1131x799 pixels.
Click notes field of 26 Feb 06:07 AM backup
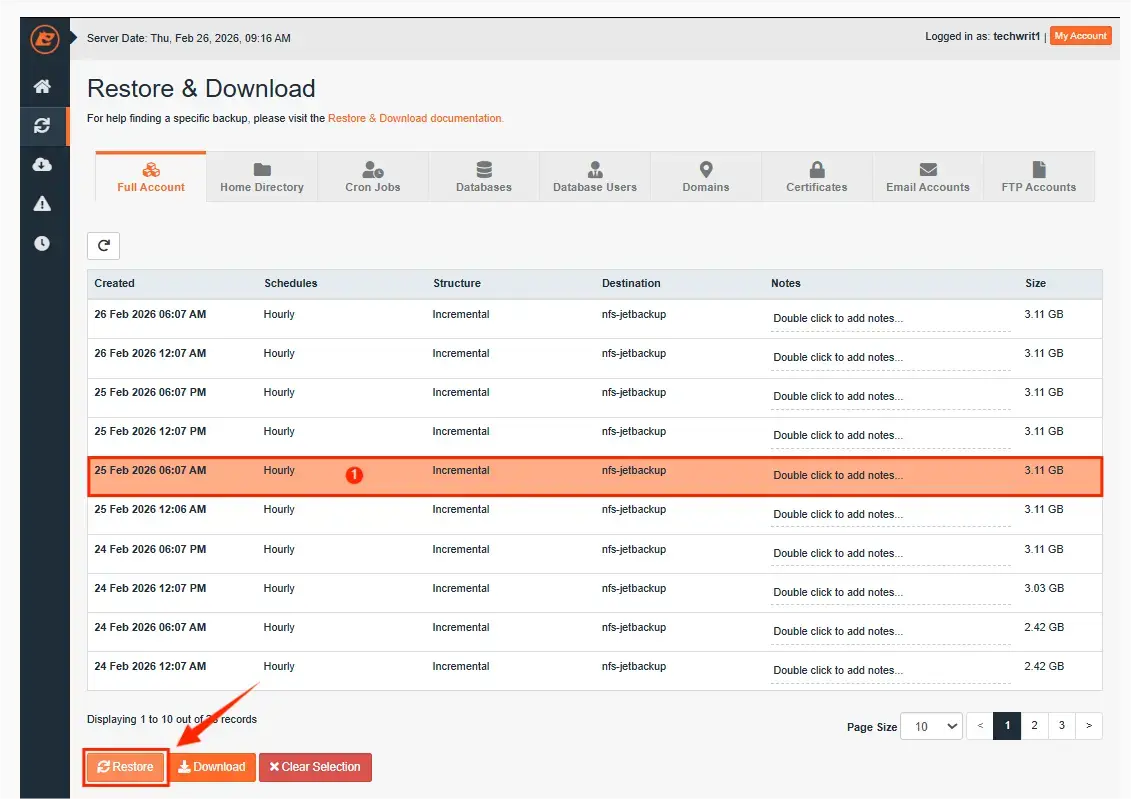coord(890,319)
